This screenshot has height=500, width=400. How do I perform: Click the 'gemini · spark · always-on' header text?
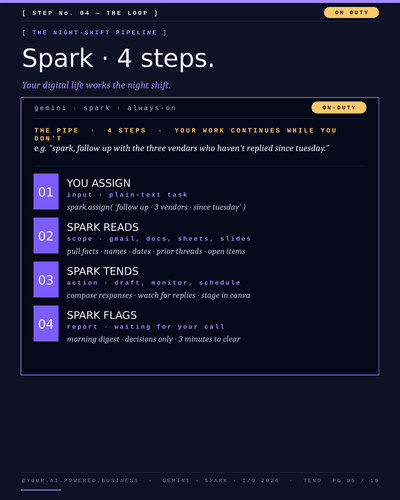pyautogui.click(x=105, y=108)
